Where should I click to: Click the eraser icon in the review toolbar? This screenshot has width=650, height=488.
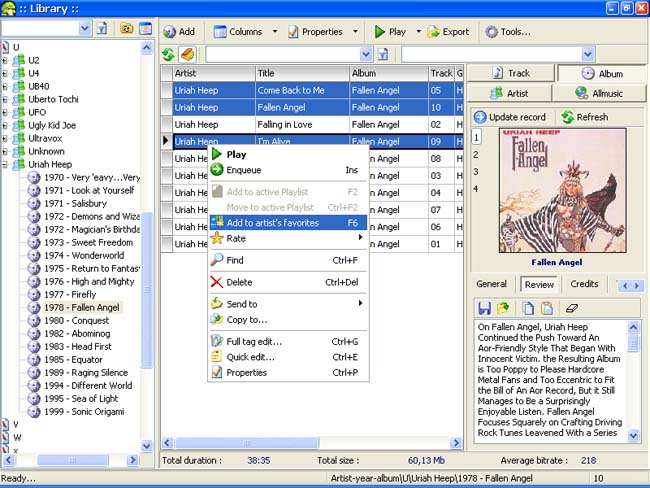(572, 308)
